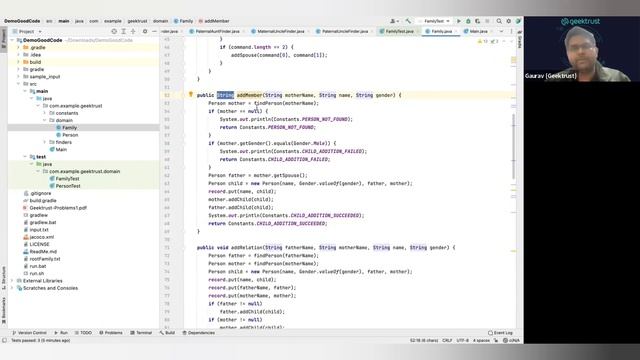
Task: Open Project panel options gear
Action: 145,31
